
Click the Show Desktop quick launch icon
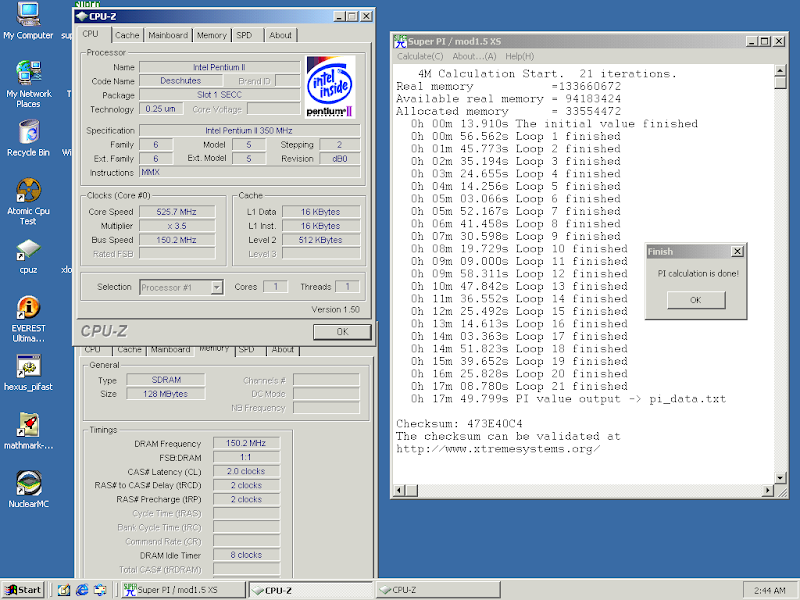64,590
